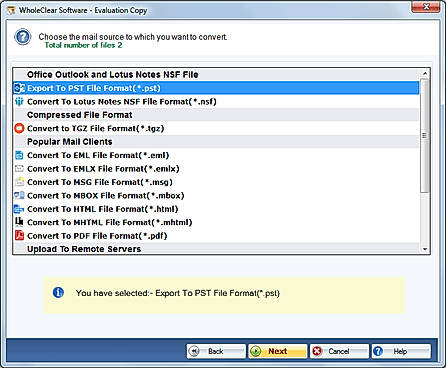The height and width of the screenshot is (368, 446).
Task: Click the HTML file format icon
Action: [19, 209]
